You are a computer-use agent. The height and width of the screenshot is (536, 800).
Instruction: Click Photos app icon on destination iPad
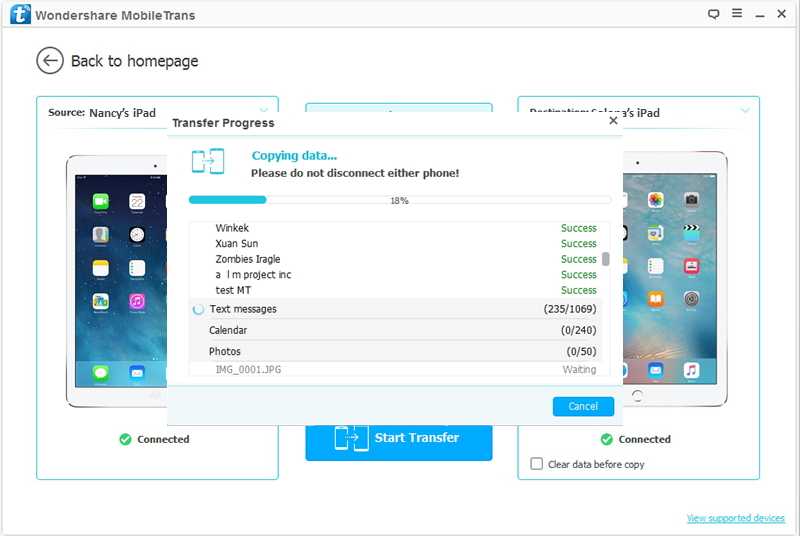point(656,199)
